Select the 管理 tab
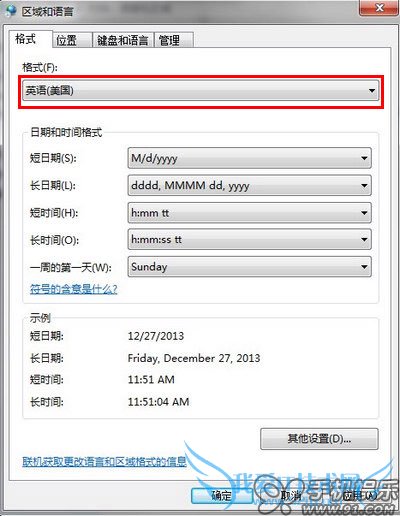The width and height of the screenshot is (400, 516). tap(173, 40)
